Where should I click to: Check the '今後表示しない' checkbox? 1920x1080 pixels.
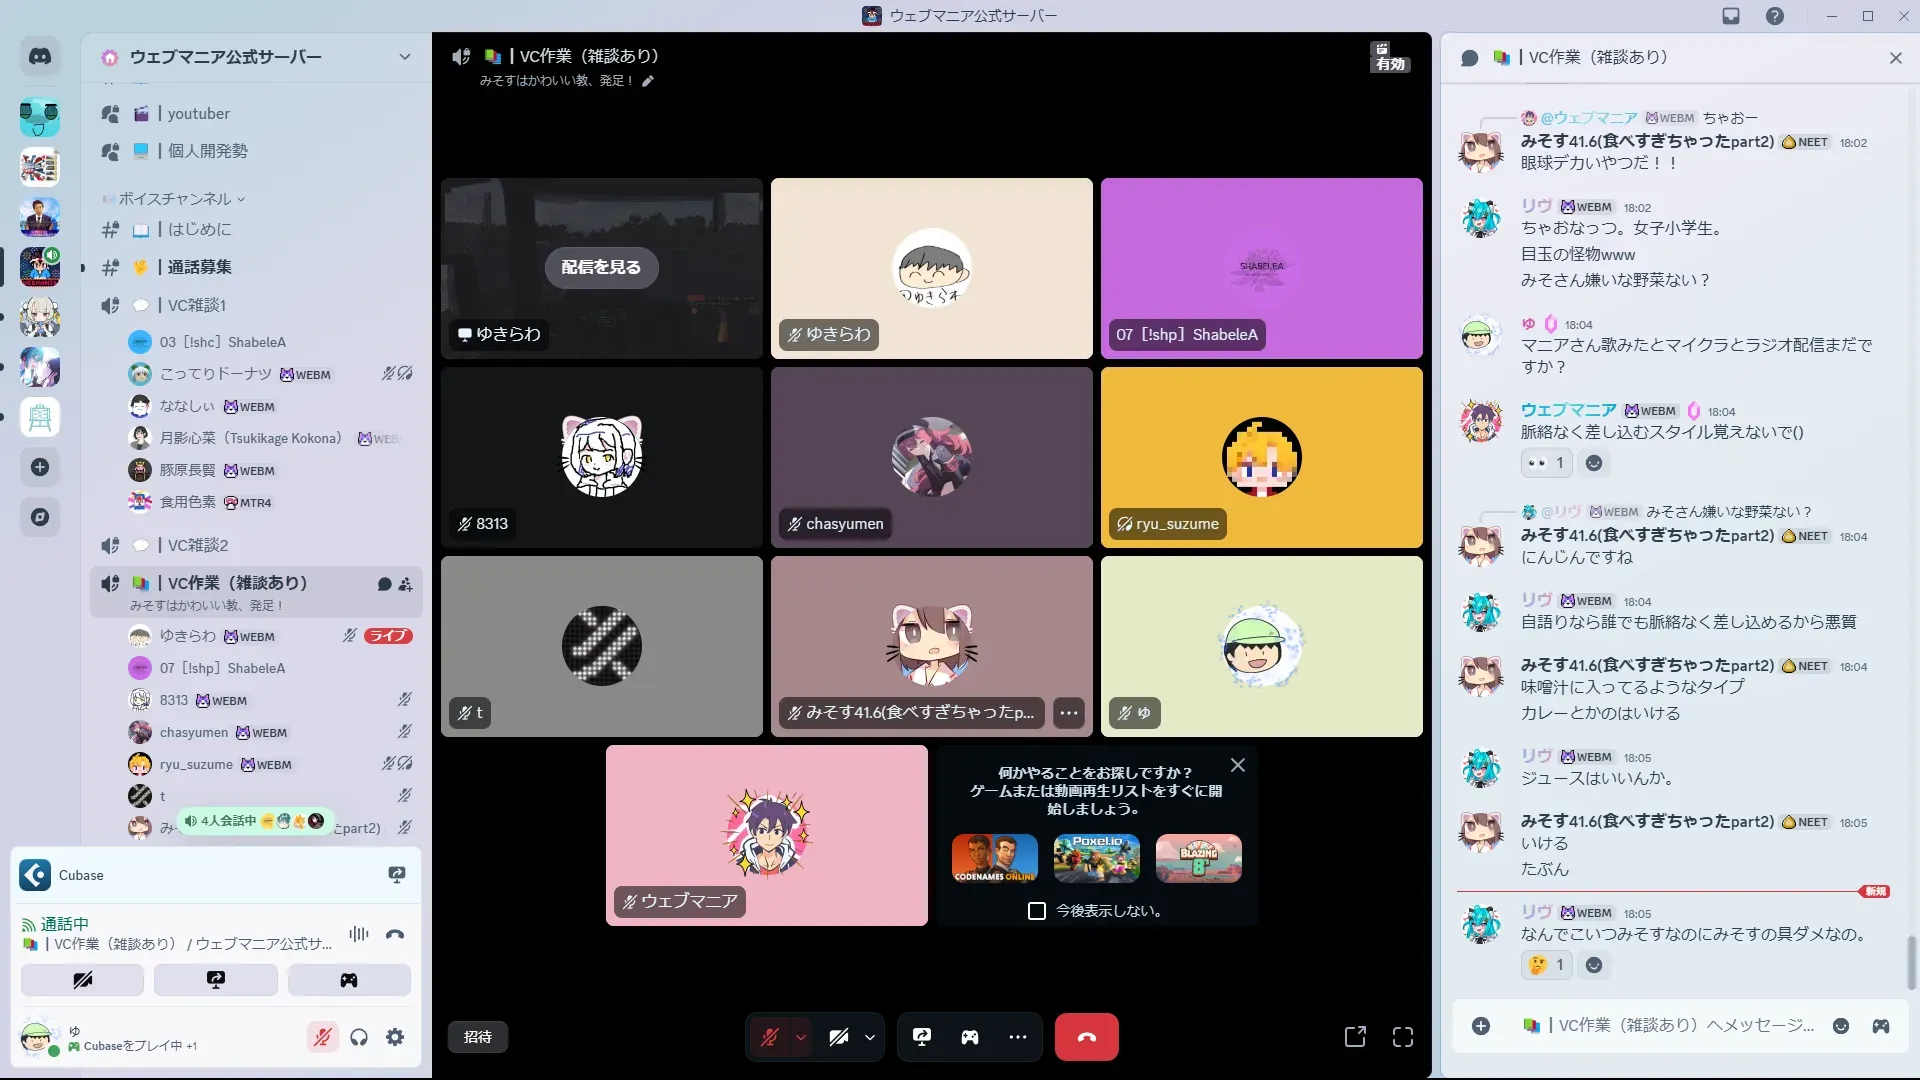(x=1037, y=911)
